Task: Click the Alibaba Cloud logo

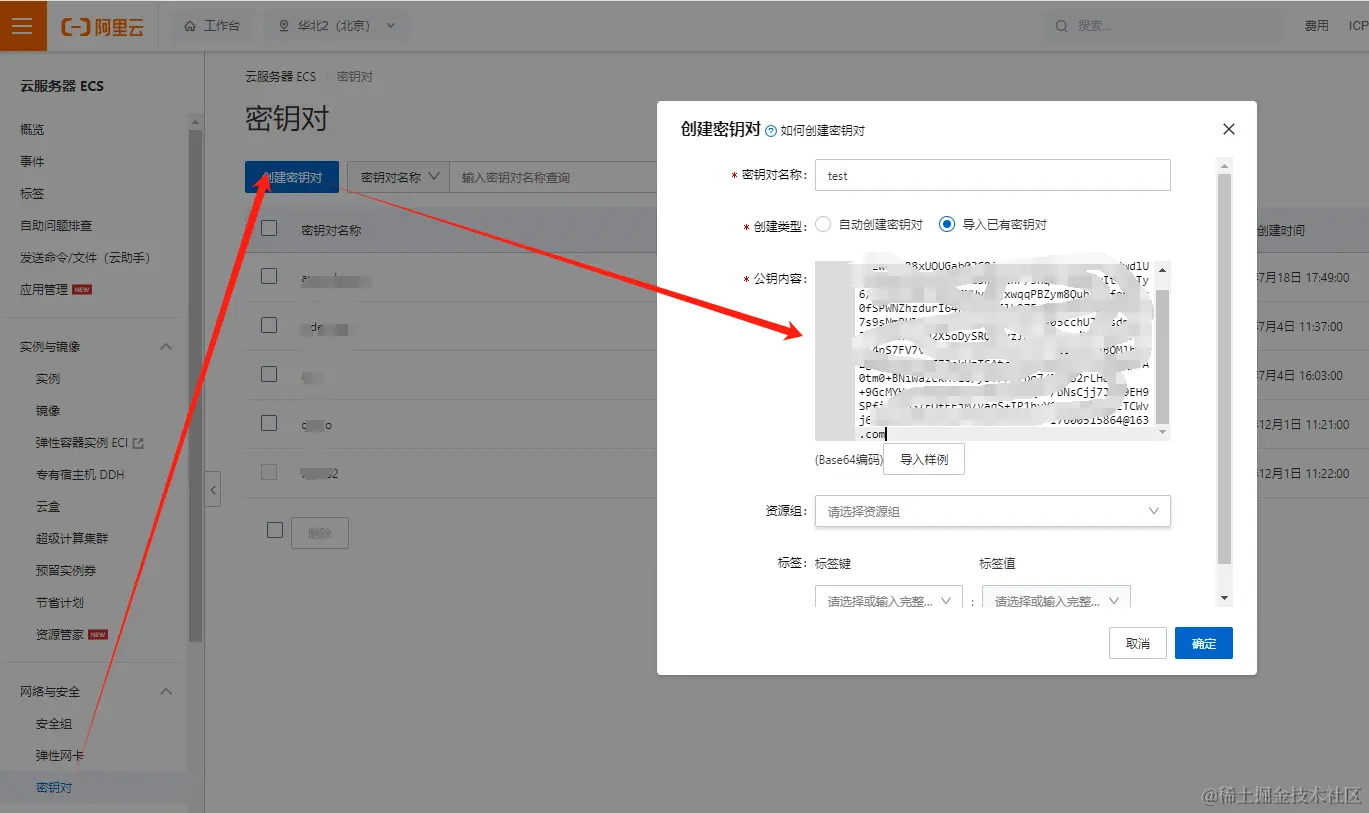Action: [101, 25]
